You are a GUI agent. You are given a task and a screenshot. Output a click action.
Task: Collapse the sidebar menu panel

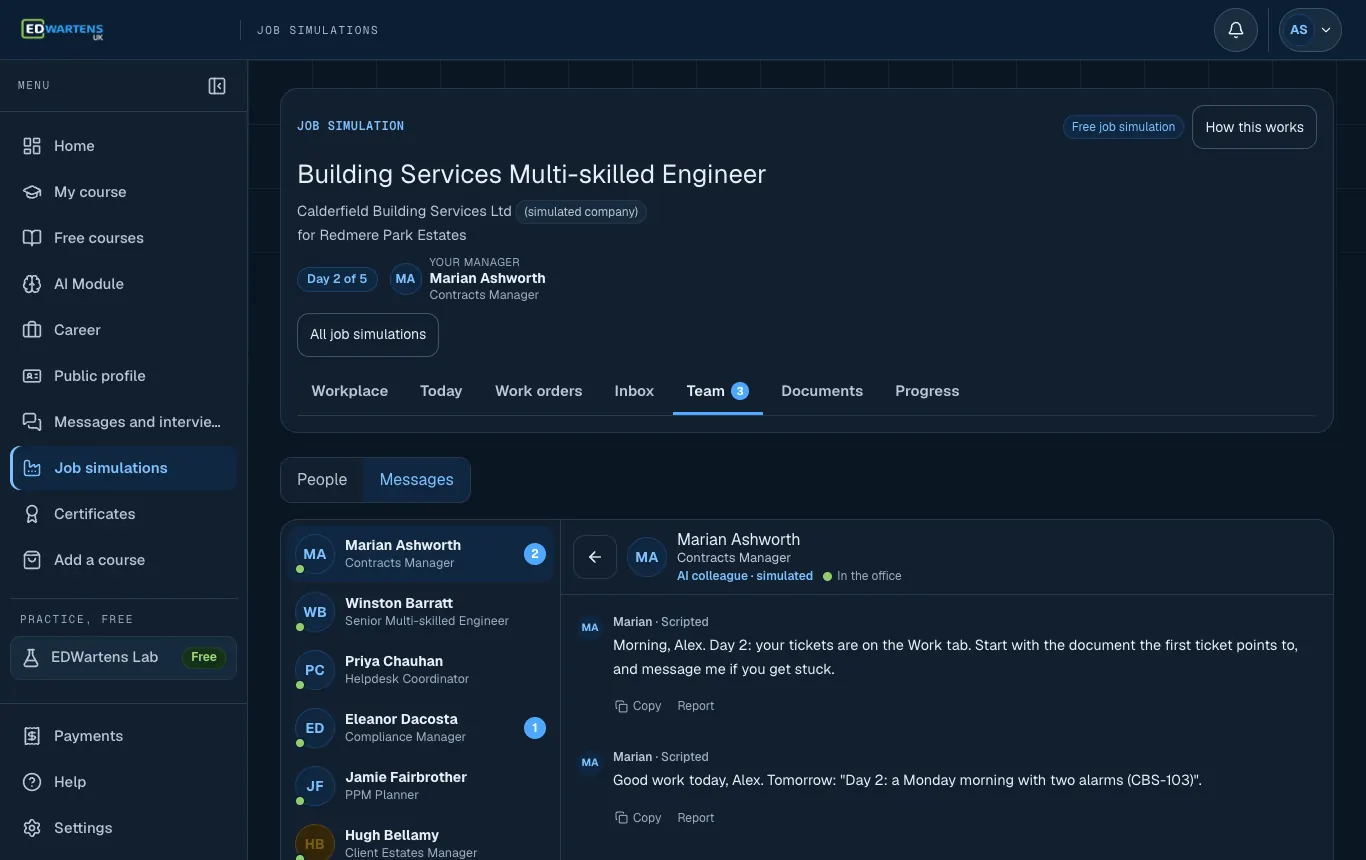point(217,86)
